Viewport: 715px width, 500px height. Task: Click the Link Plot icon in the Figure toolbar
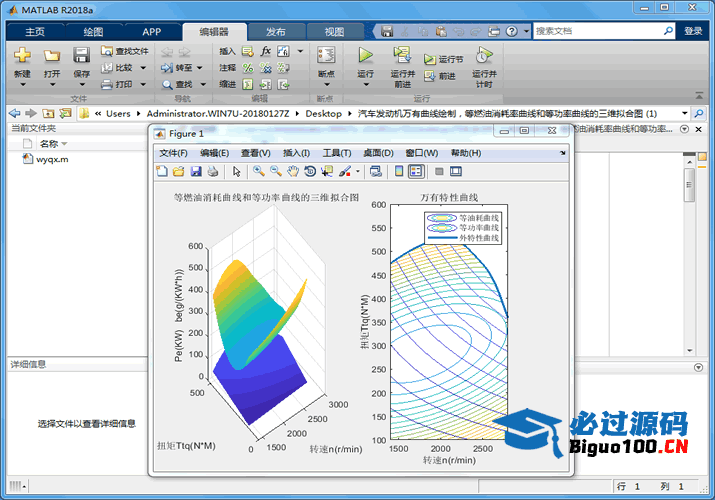(376, 171)
